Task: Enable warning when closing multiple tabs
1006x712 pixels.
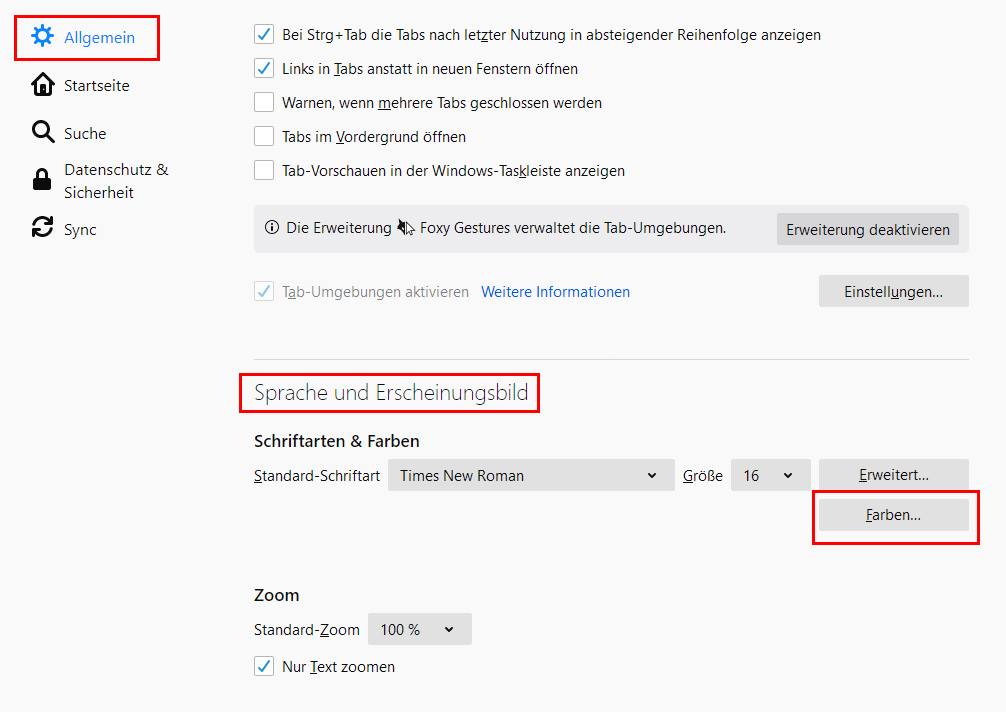Action: [264, 103]
